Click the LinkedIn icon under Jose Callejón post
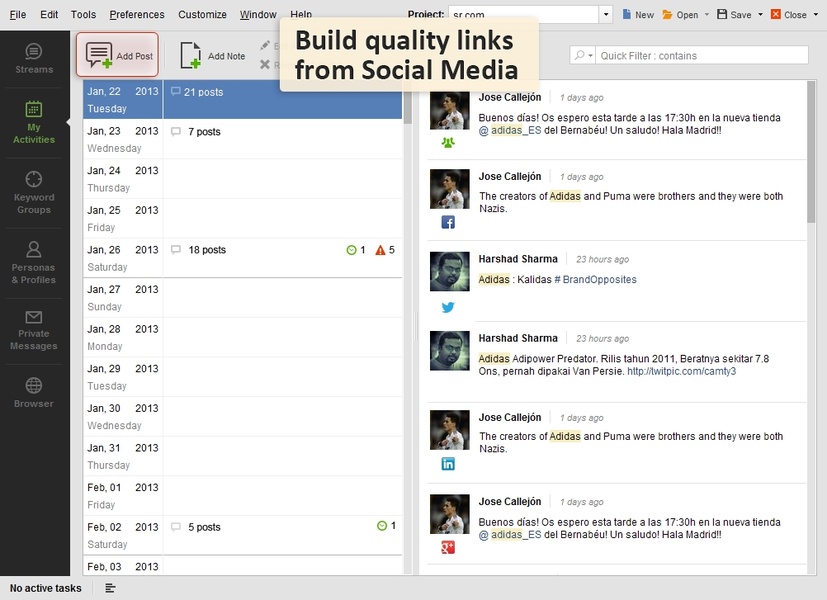 (448, 464)
